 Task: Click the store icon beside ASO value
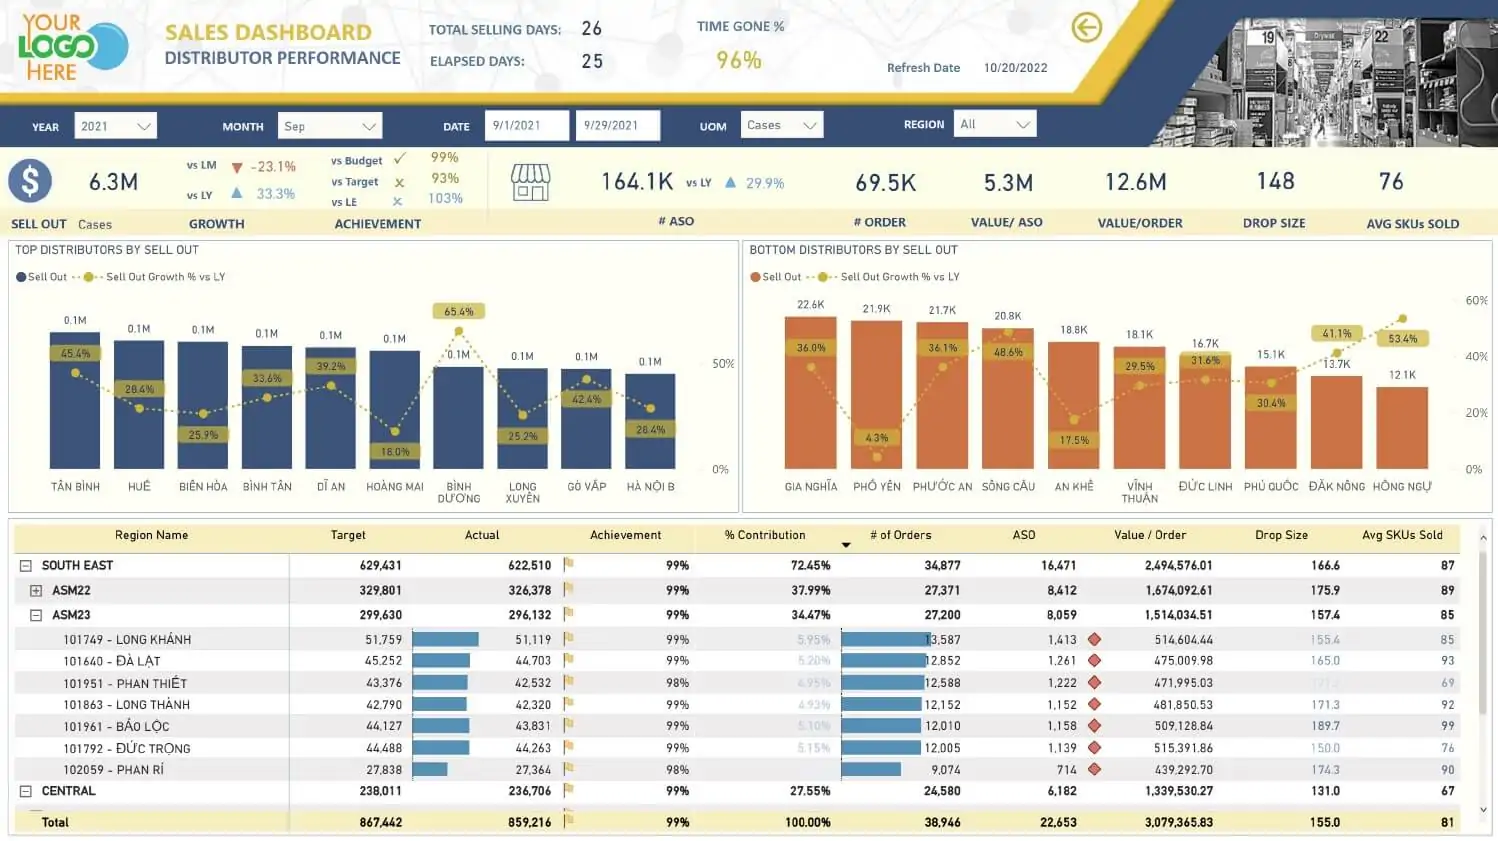531,182
